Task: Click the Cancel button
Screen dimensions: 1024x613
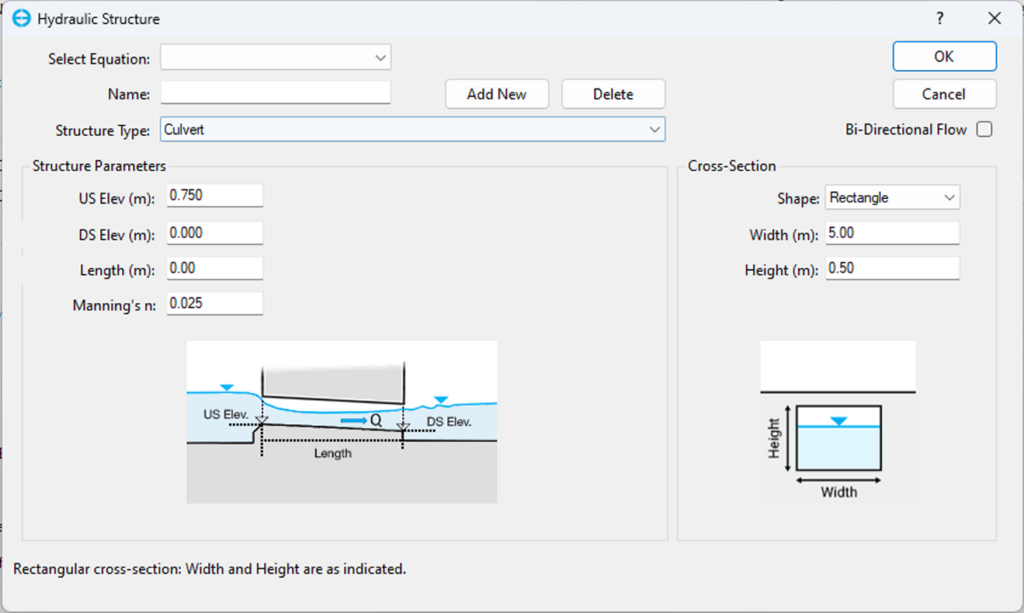Action: [x=944, y=94]
